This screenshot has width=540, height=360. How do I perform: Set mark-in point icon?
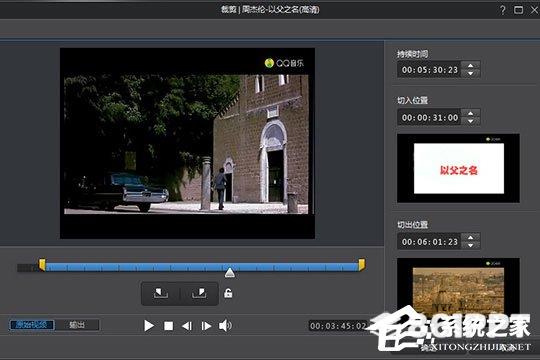click(x=161, y=294)
